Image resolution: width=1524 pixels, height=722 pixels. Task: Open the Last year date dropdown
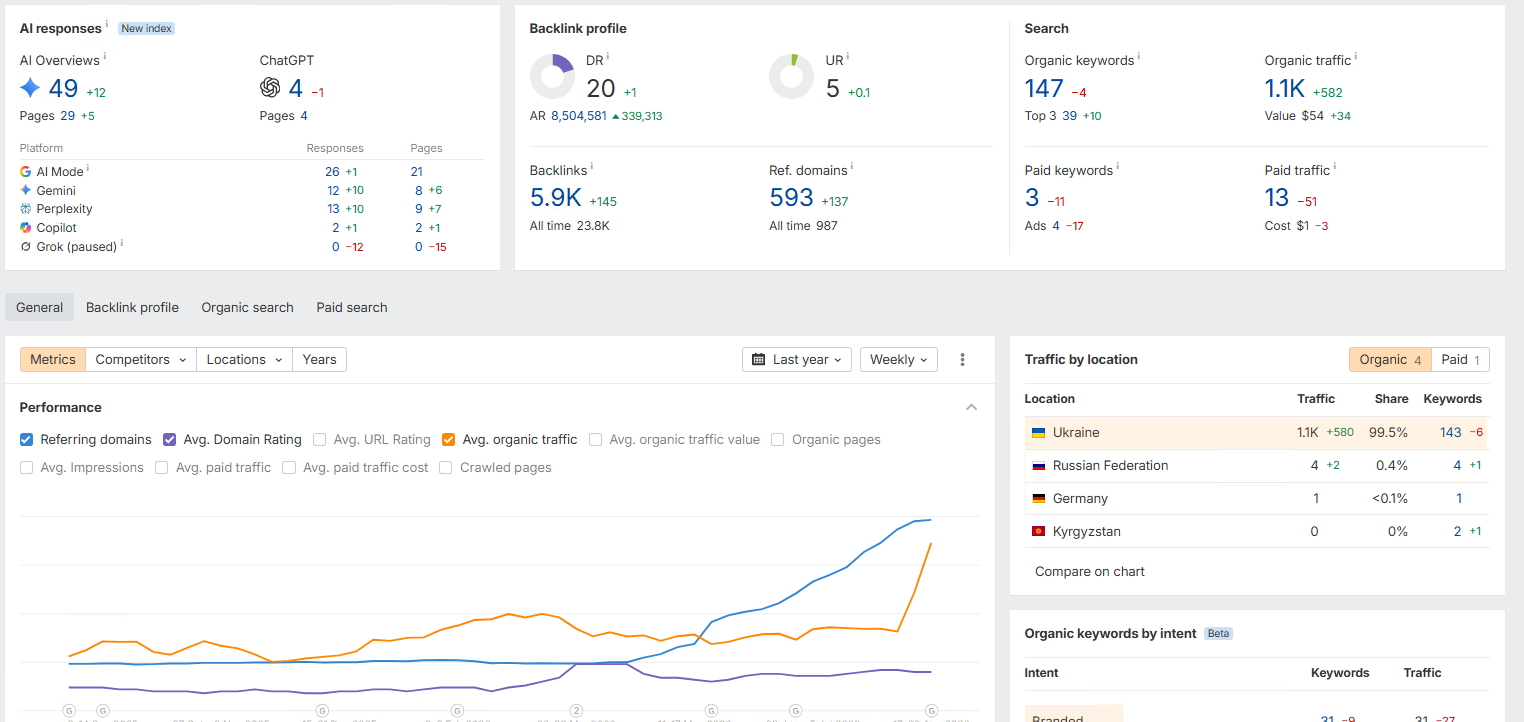pyautogui.click(x=797, y=360)
